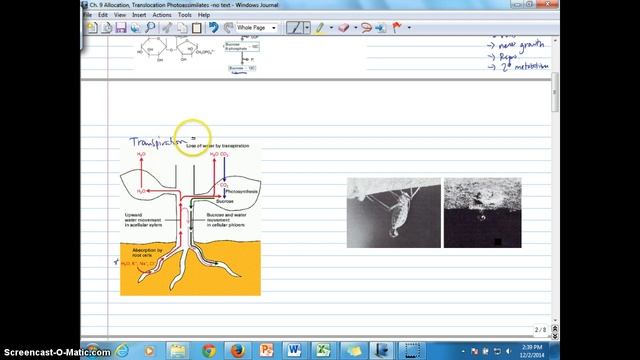The height and width of the screenshot is (360, 640).
Task: Click the Paste clipboard icon
Action: pyautogui.click(x=197, y=28)
